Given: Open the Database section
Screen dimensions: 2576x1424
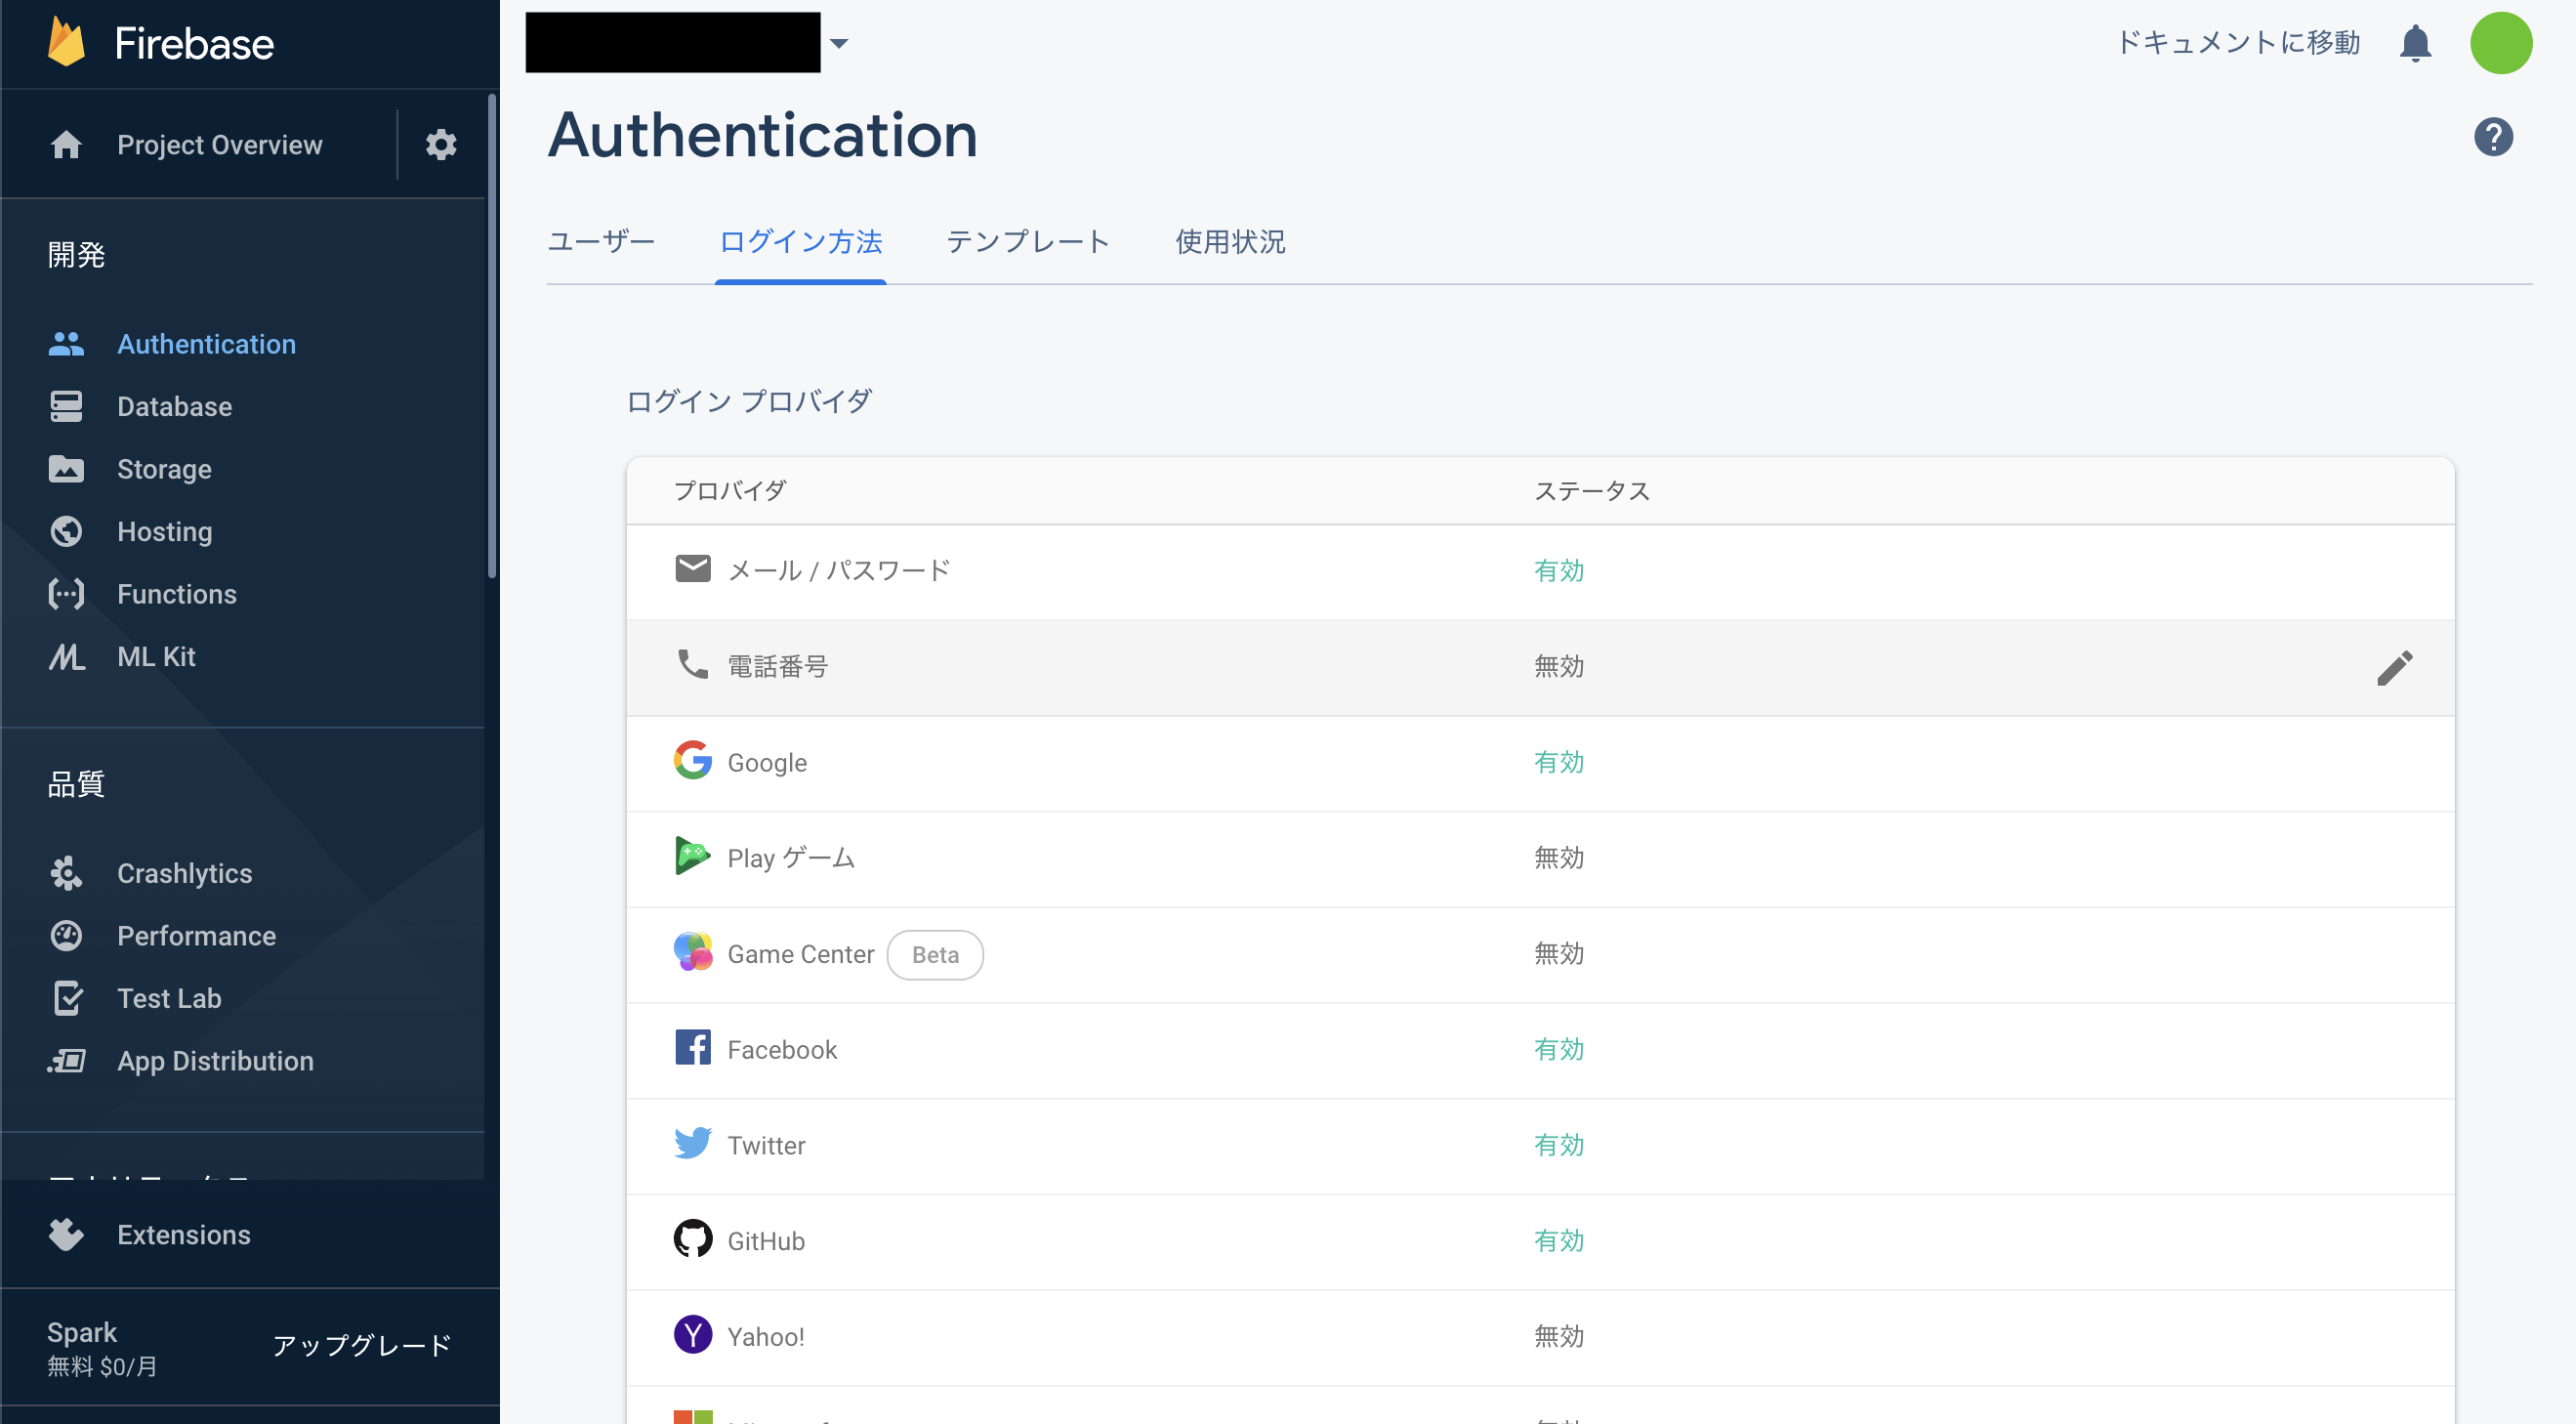Looking at the screenshot, I should pos(174,405).
